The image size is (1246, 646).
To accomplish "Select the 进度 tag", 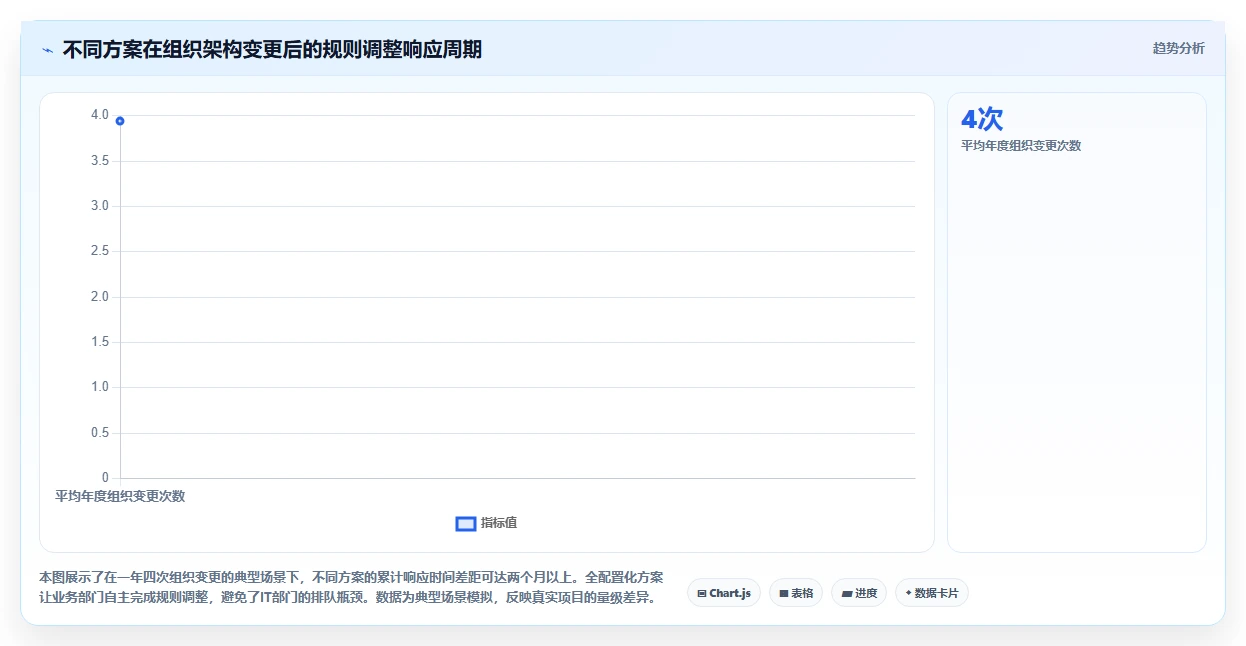I will pos(859,593).
